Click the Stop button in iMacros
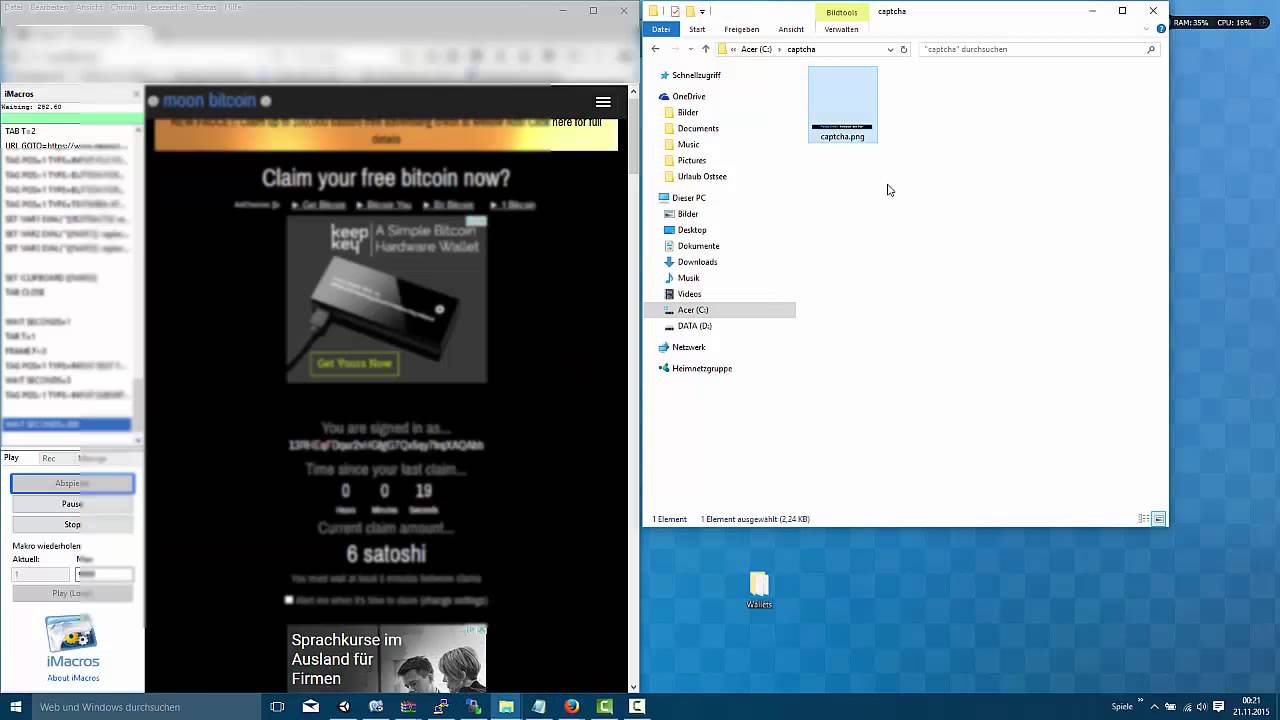The width and height of the screenshot is (1280, 720). 72,524
